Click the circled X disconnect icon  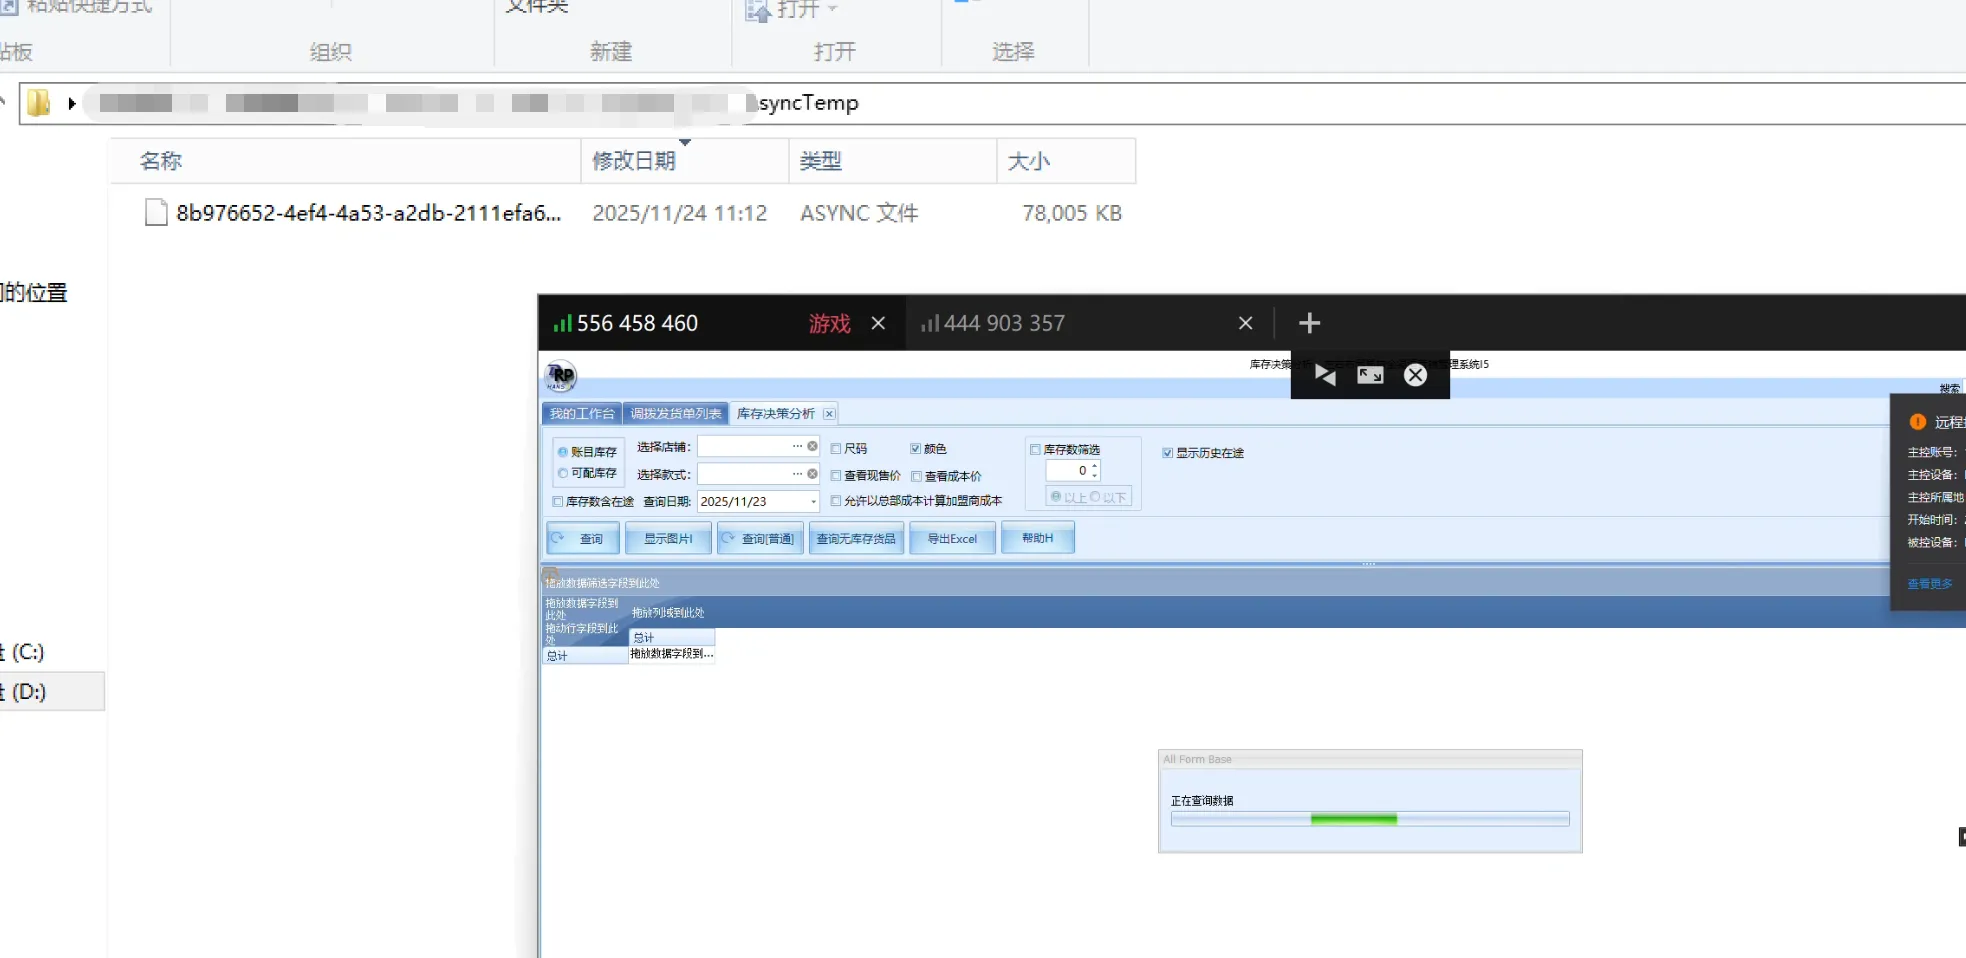click(1415, 375)
